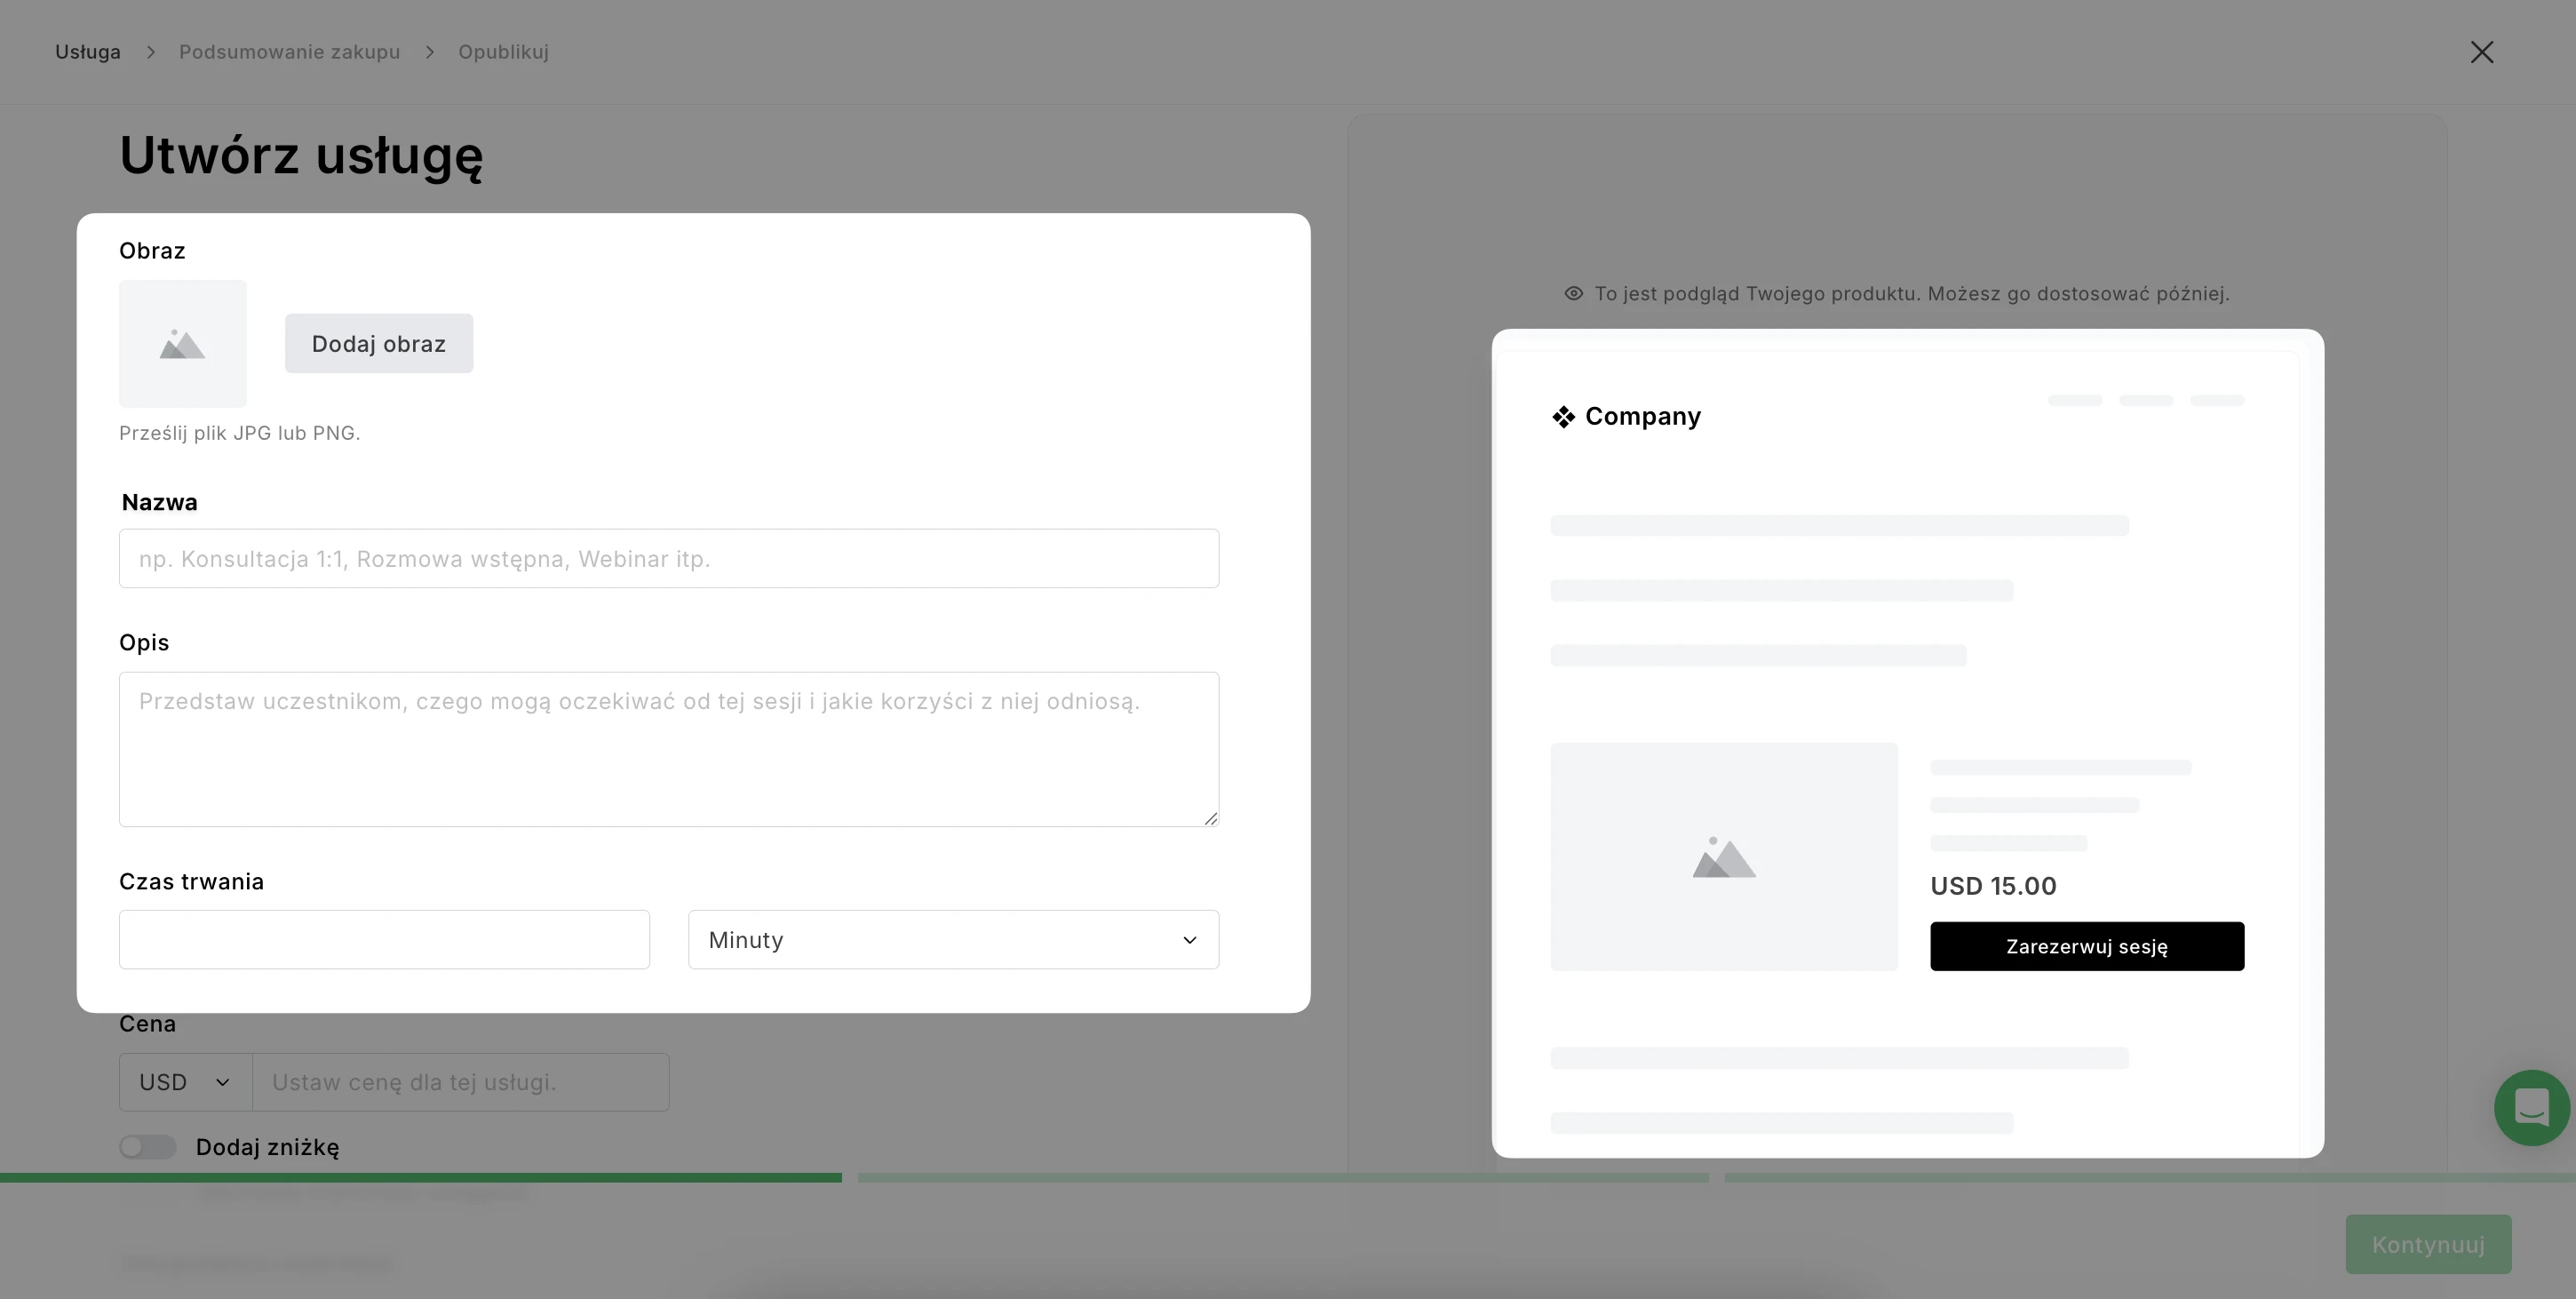The image size is (2576, 1299).
Task: Click the image placeholder thumbnail under Obraz
Action: click(182, 343)
